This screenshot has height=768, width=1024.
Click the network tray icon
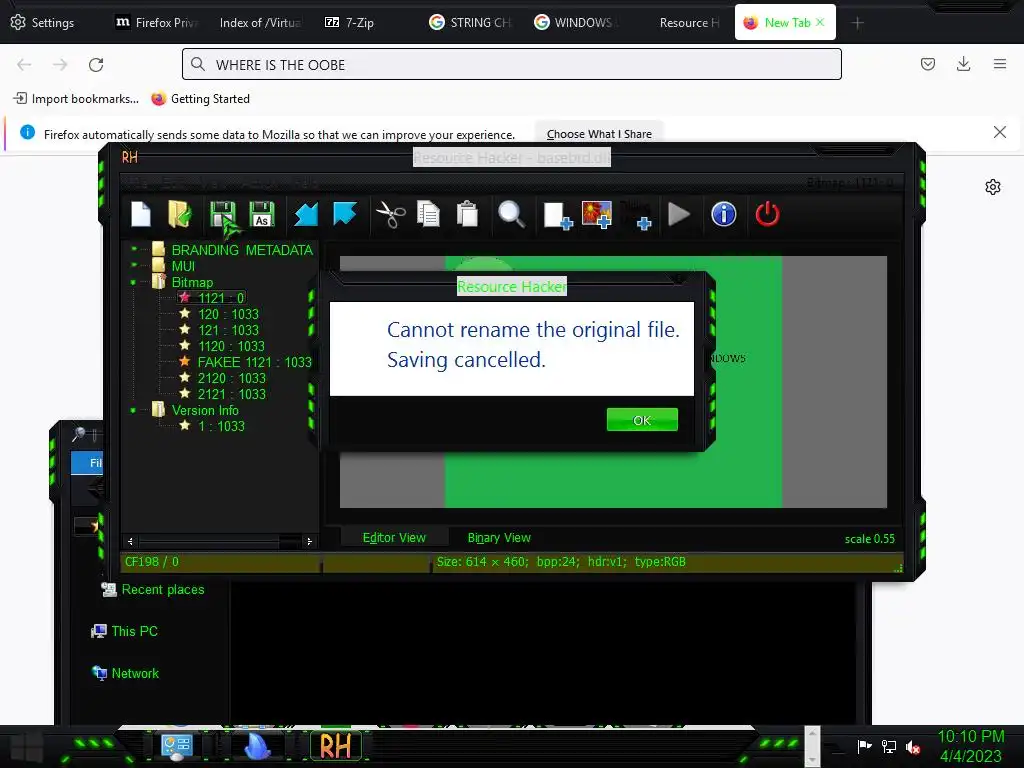pyautogui.click(x=889, y=746)
